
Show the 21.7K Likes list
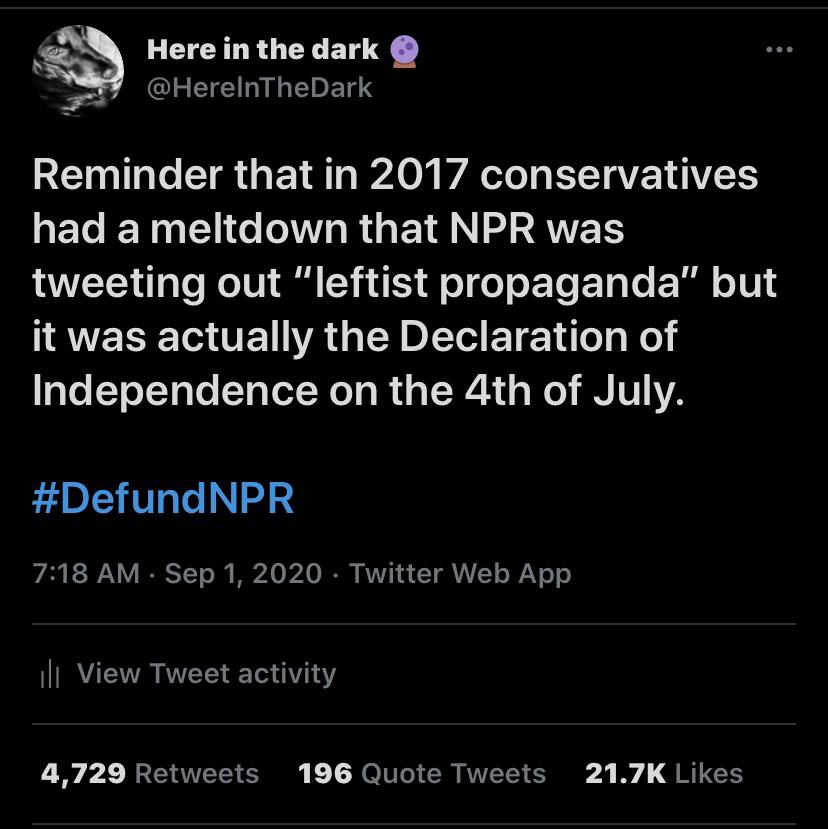coord(664,774)
